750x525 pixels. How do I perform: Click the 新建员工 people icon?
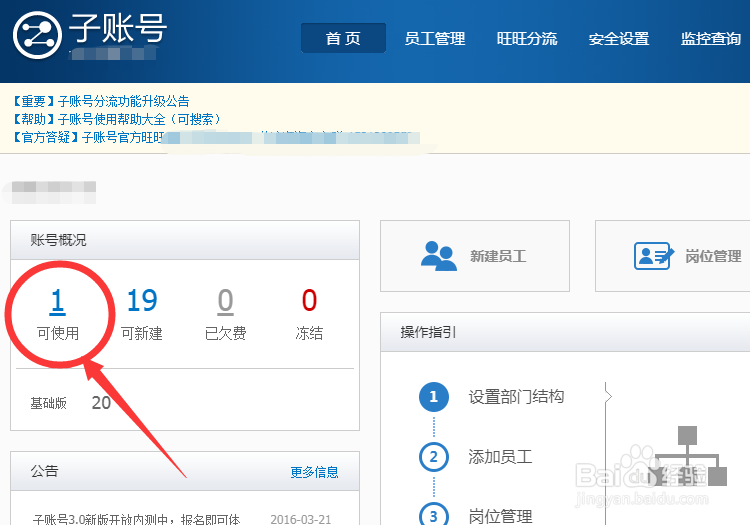[x=439, y=256]
